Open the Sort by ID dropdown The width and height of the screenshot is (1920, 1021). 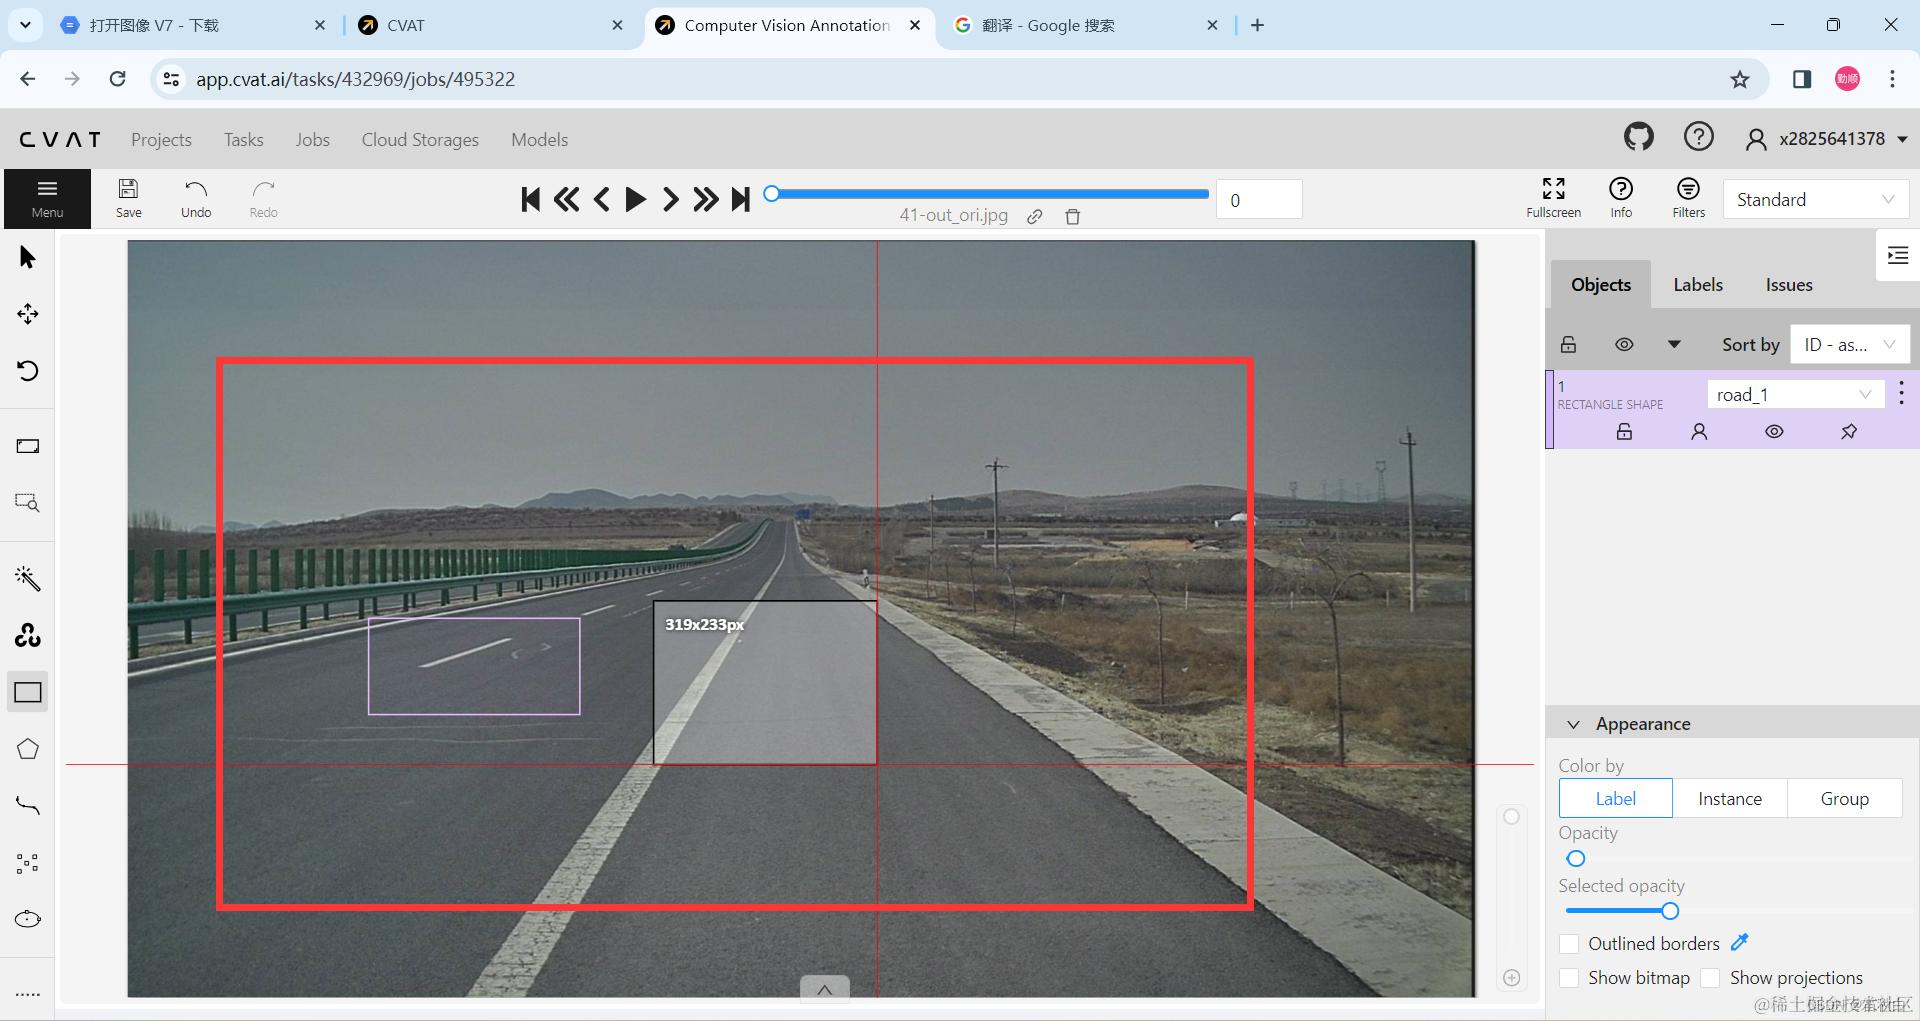pyautogui.click(x=1849, y=344)
